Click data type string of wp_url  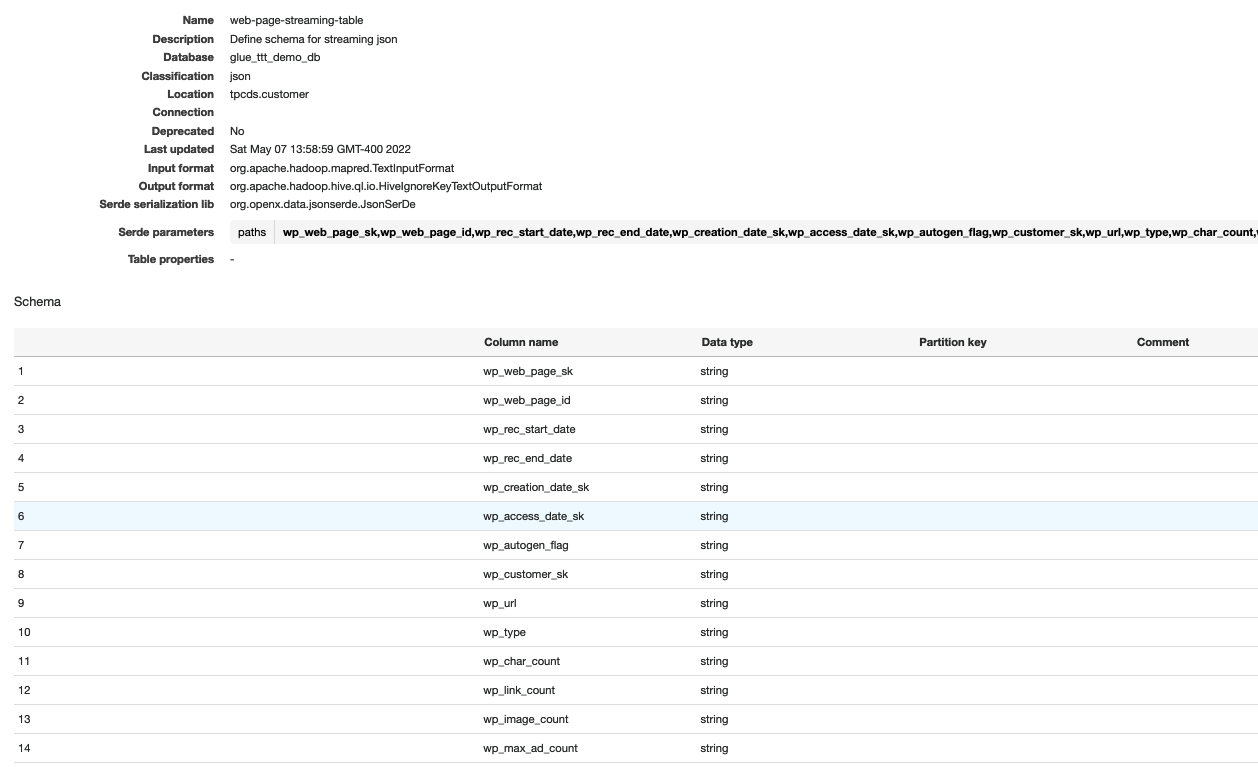pos(714,603)
